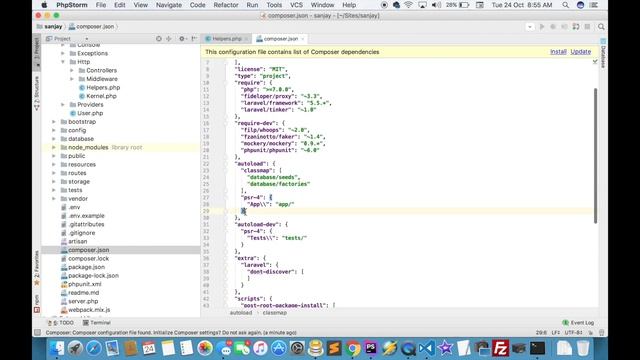This screenshot has width=640, height=360.
Task: Open FileZilla from the Dock
Action: [x=500, y=348]
